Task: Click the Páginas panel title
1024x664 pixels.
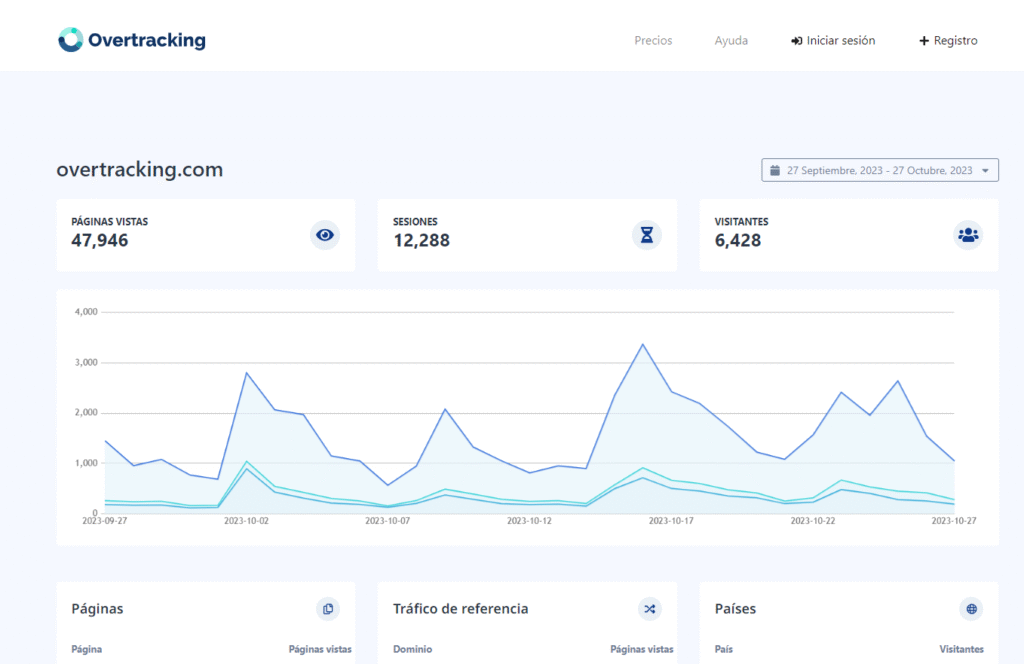Action: (x=97, y=609)
